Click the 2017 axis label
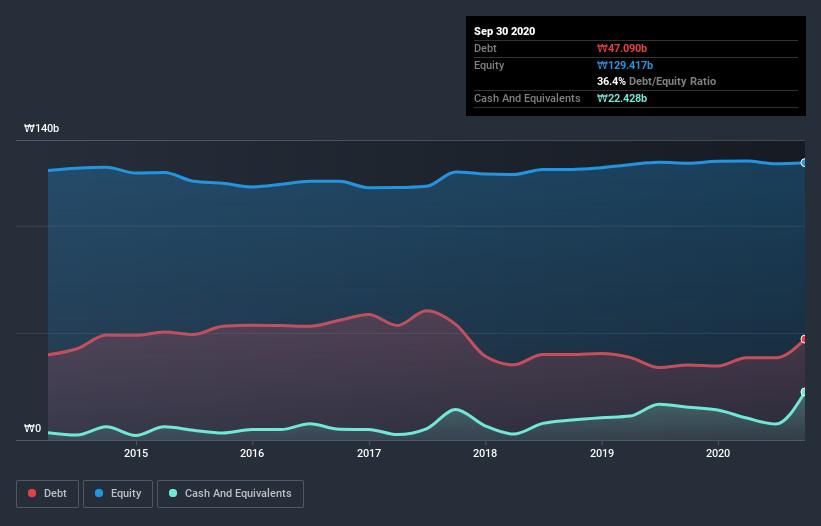 pyautogui.click(x=369, y=453)
